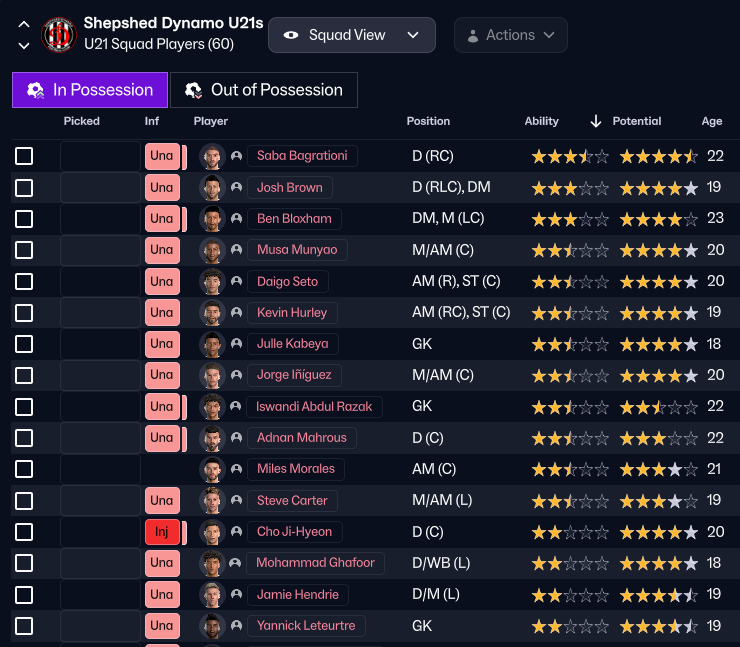Sort by the Age column header
The image size is (740, 647).
[712, 121]
